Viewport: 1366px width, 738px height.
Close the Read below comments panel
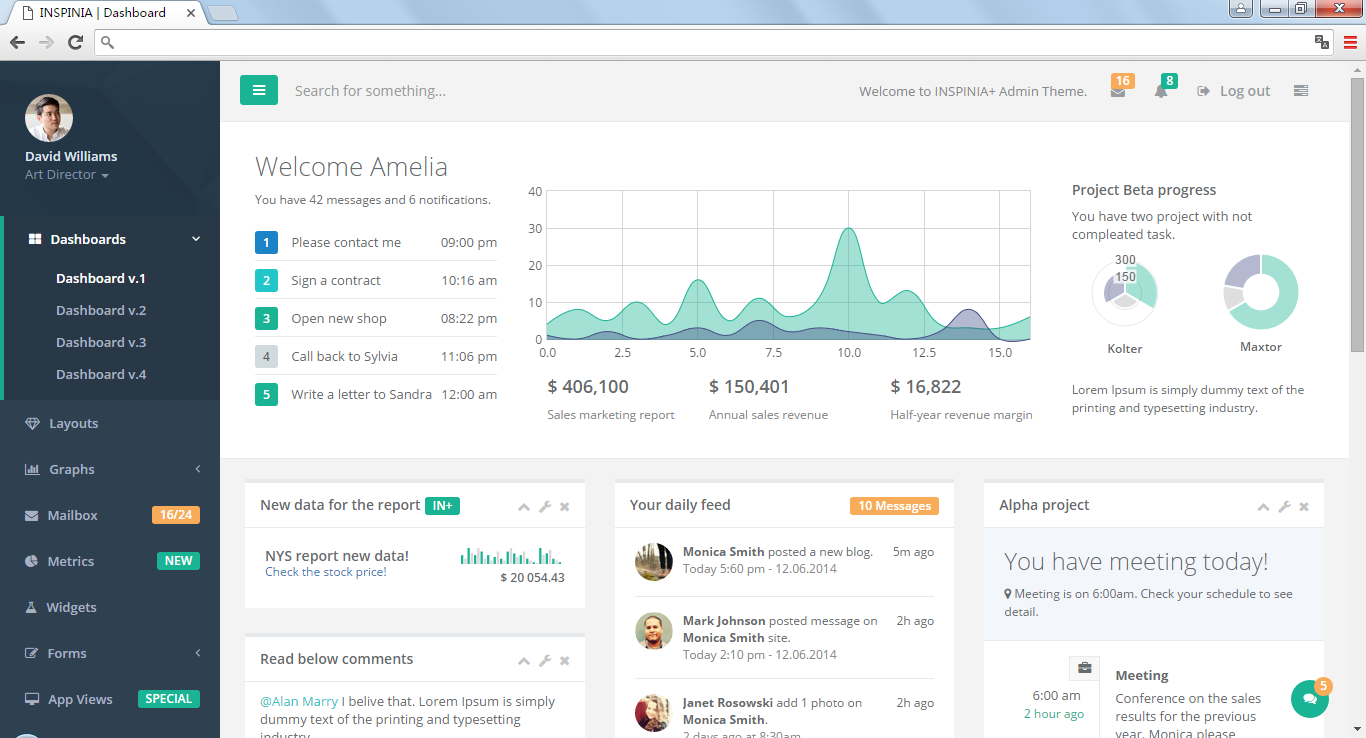coord(565,661)
